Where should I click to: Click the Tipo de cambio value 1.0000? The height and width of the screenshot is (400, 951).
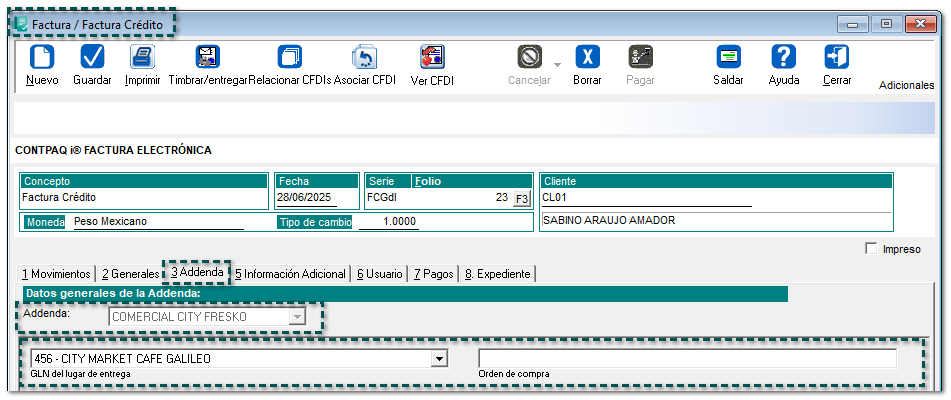[x=388, y=222]
